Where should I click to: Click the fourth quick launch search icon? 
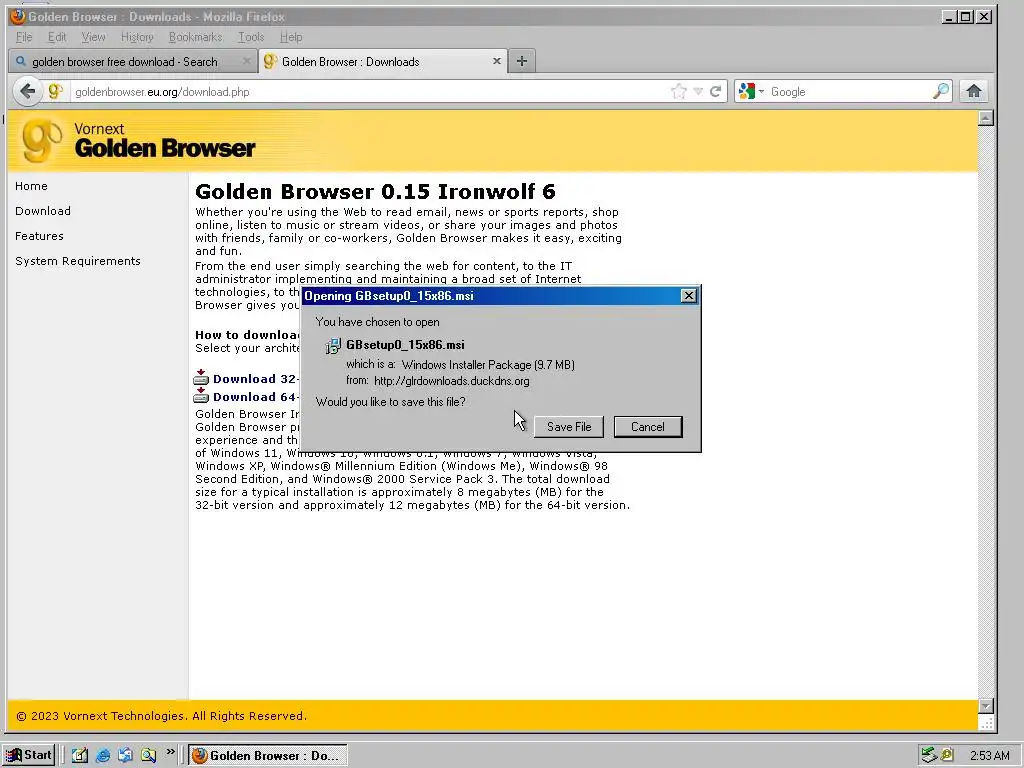[148, 756]
